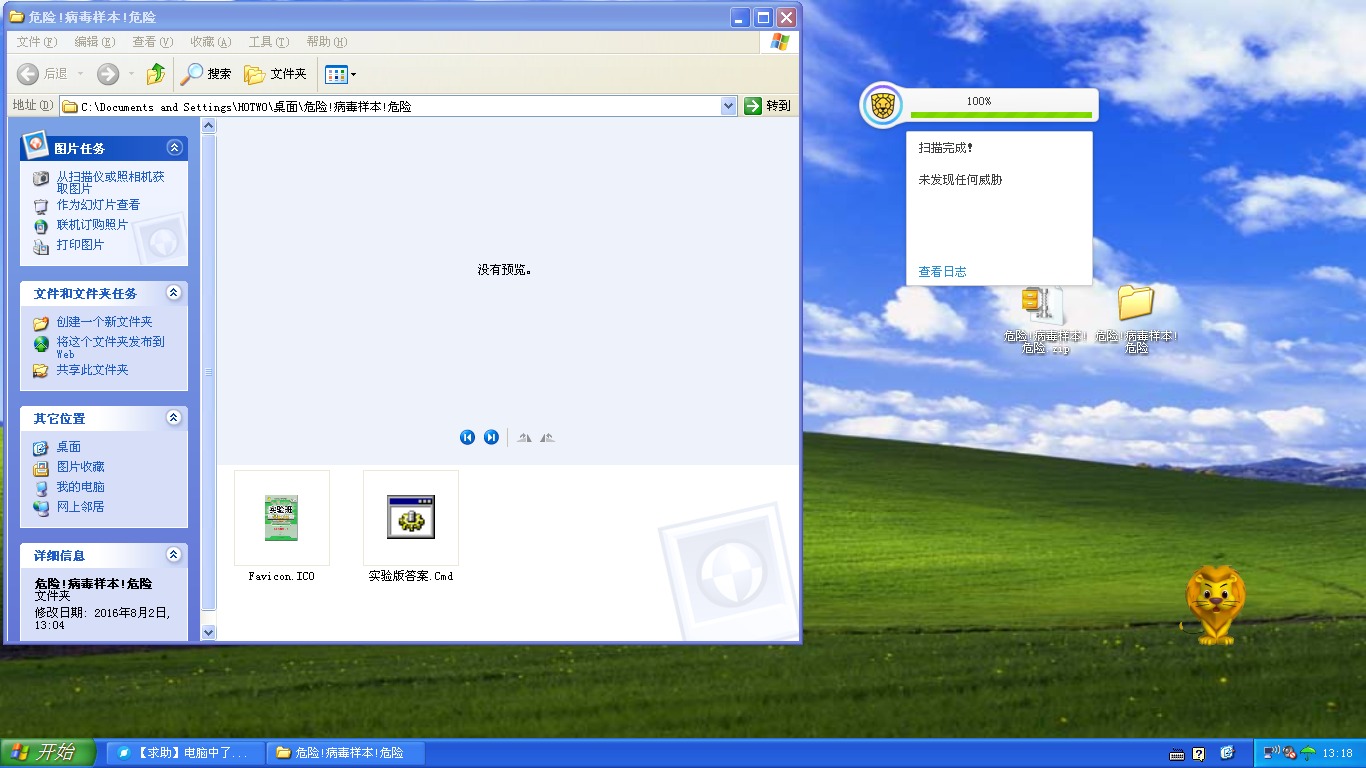The width and height of the screenshot is (1366, 768).
Task: Click 从扫描仪或照相机获取图片 link
Action: 110,182
